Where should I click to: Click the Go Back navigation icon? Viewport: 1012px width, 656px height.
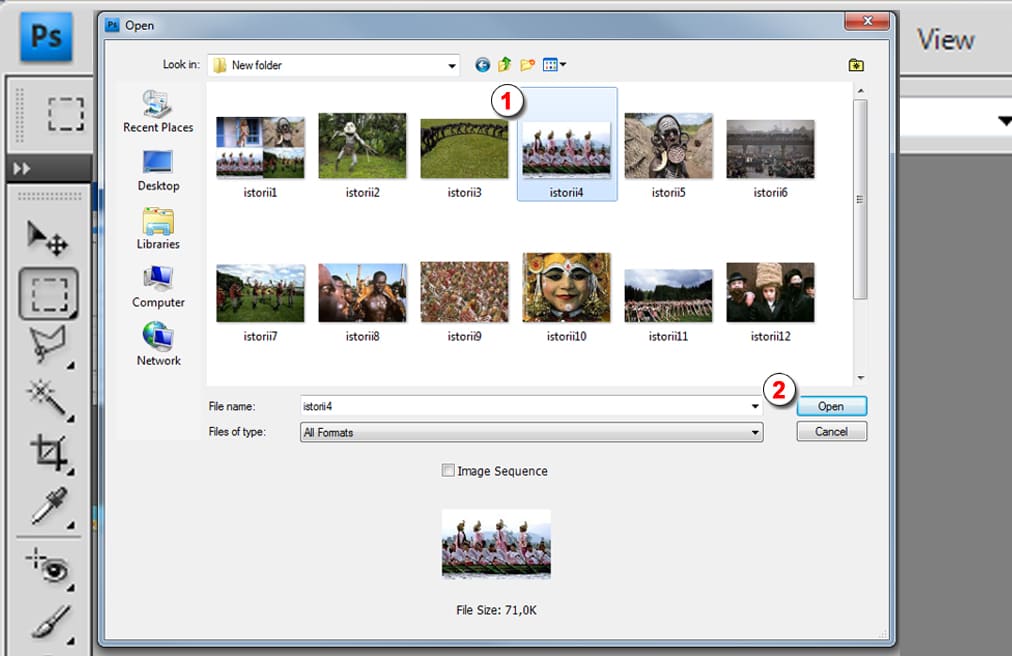[x=483, y=65]
